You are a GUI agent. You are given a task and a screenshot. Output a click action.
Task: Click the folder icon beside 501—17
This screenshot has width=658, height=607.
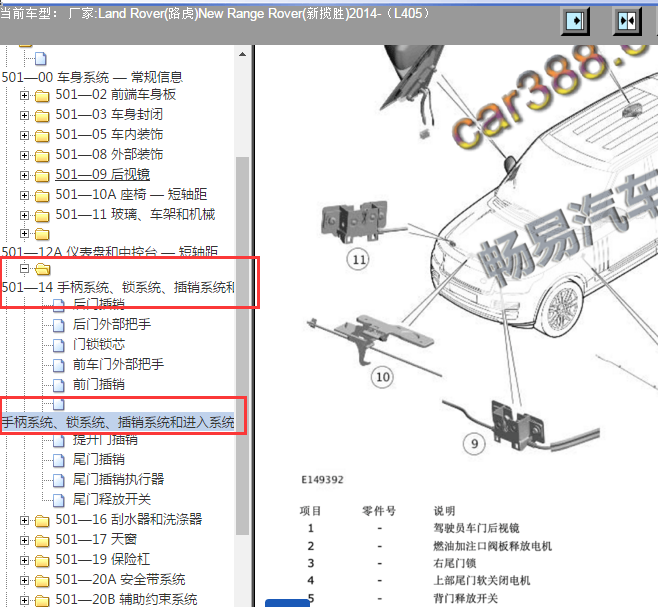click(x=42, y=541)
